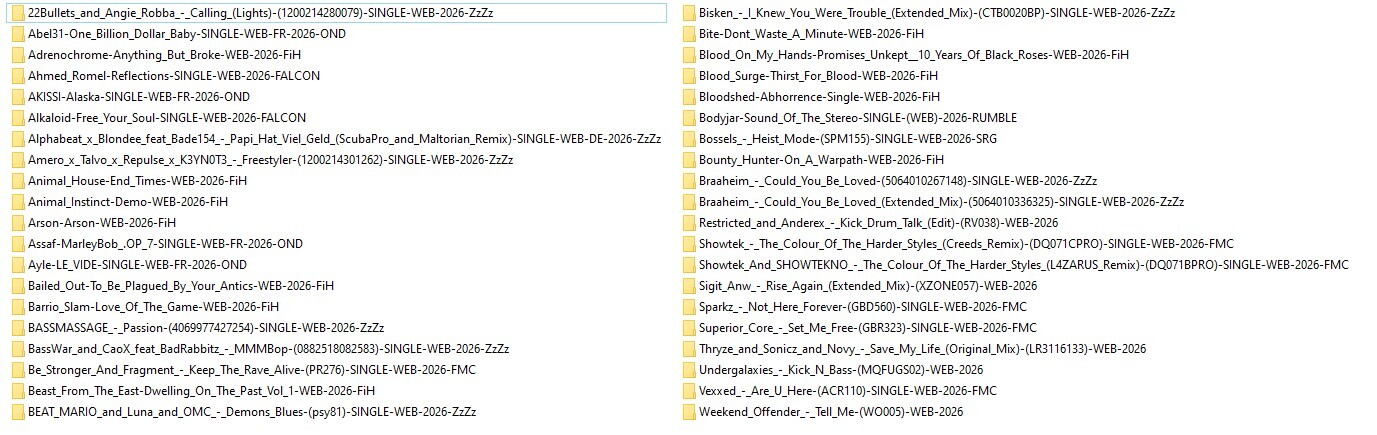Click folder icon of Abel31-One_Billion_Dollar_Baby

[x=17, y=34]
